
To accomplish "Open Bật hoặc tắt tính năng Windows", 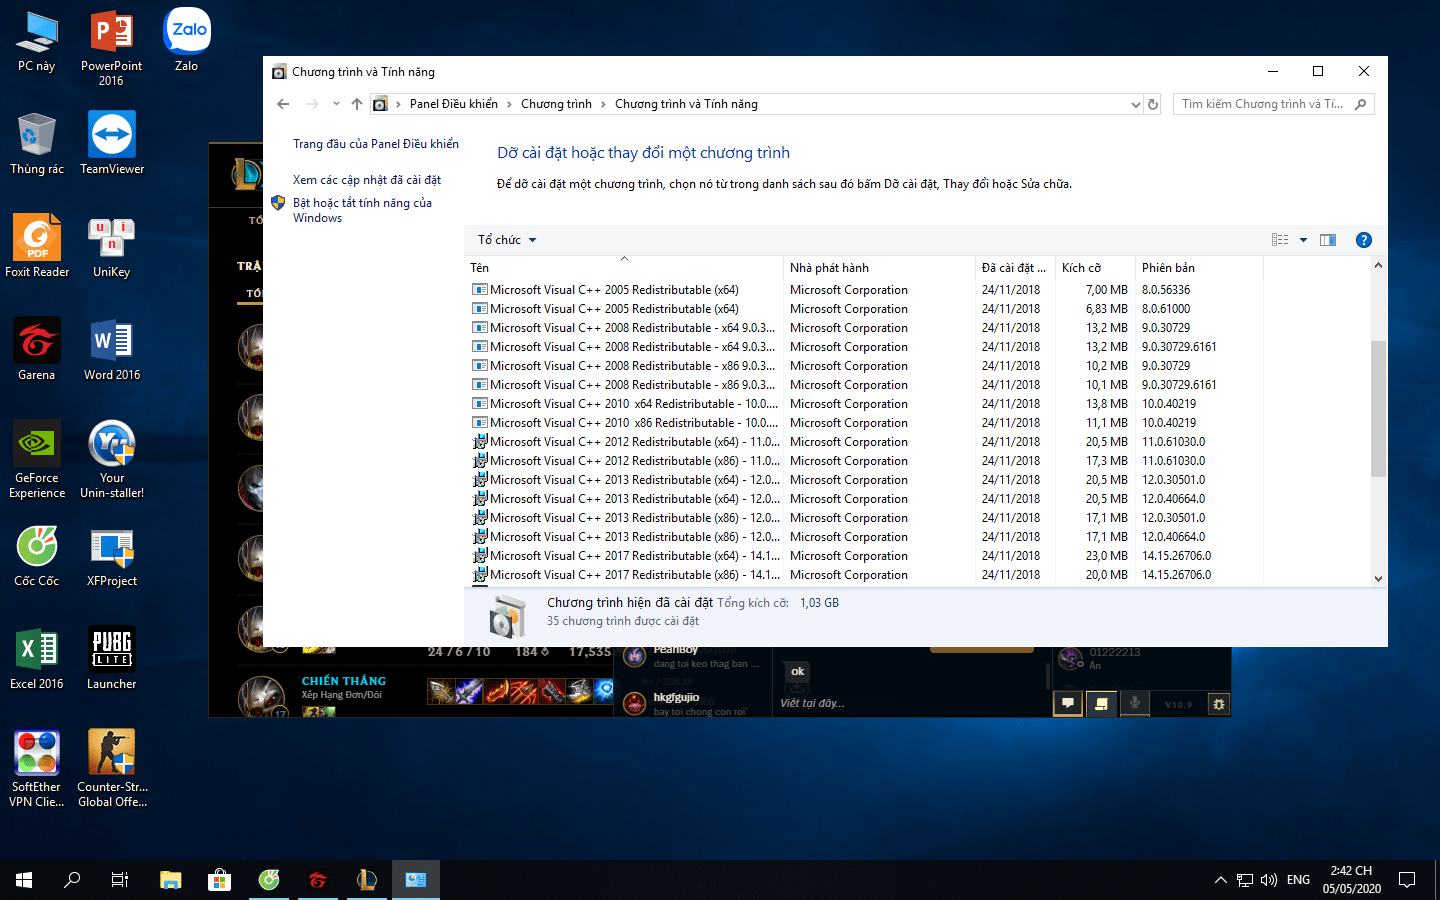I will 362,210.
